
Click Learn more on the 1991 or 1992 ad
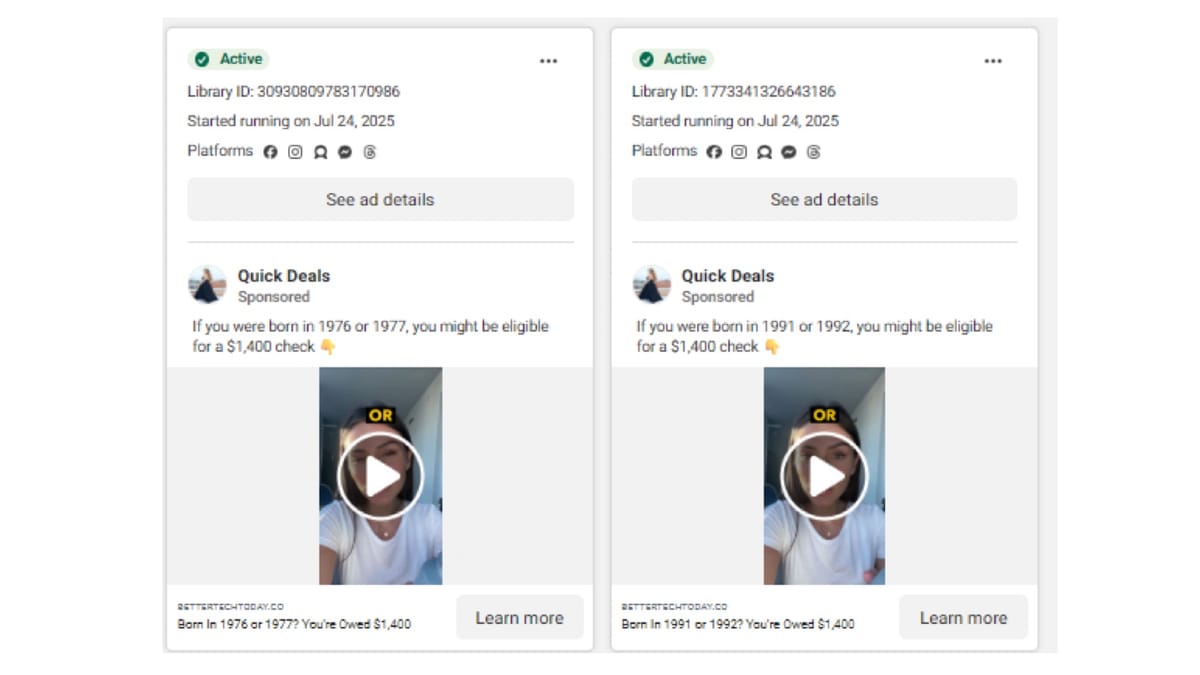point(963,617)
